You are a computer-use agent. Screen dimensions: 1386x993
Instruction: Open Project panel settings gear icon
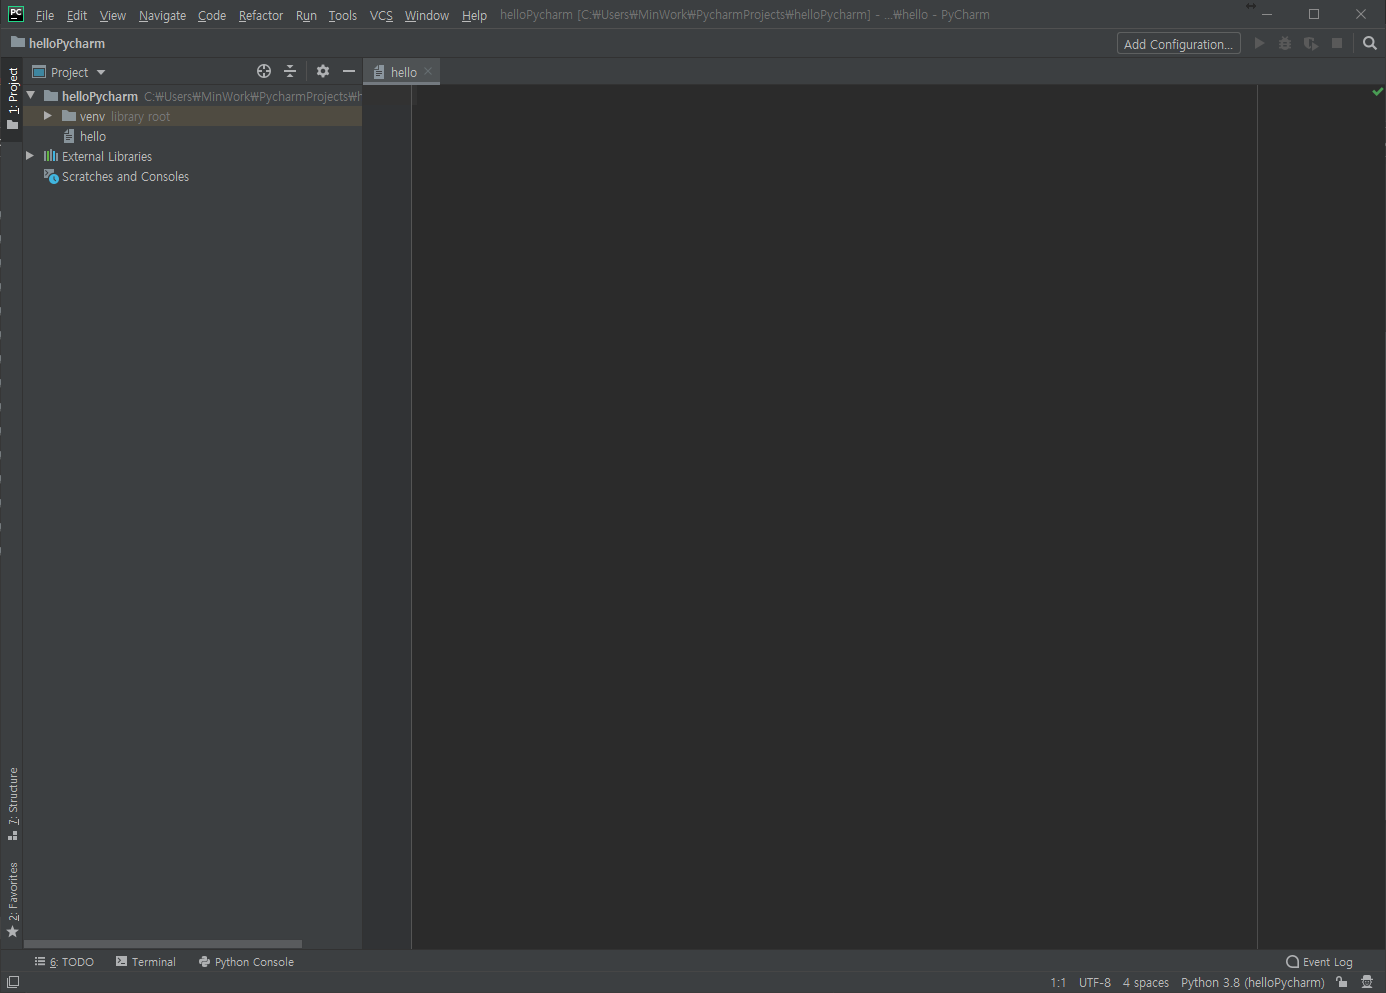323,71
